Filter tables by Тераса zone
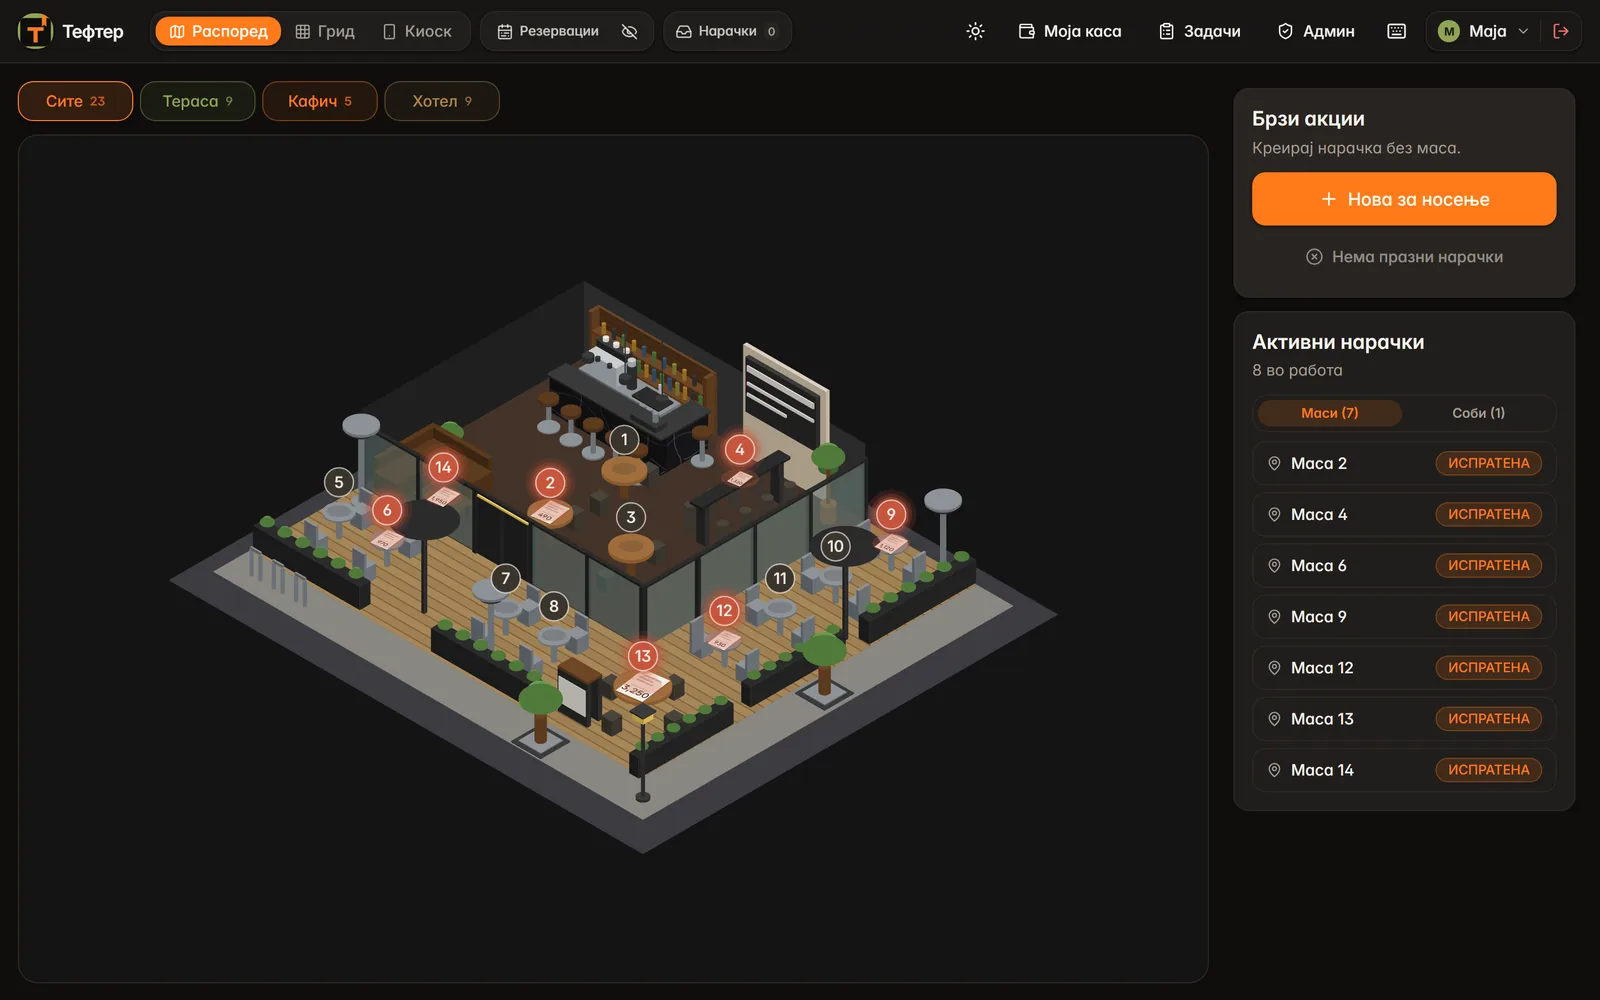The image size is (1600, 1000). (198, 101)
